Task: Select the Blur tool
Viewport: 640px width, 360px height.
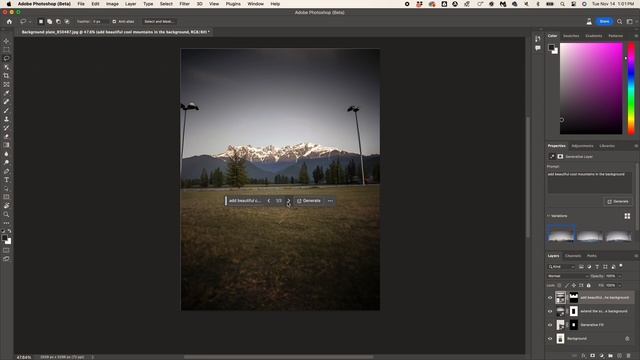Action: (x=6, y=154)
